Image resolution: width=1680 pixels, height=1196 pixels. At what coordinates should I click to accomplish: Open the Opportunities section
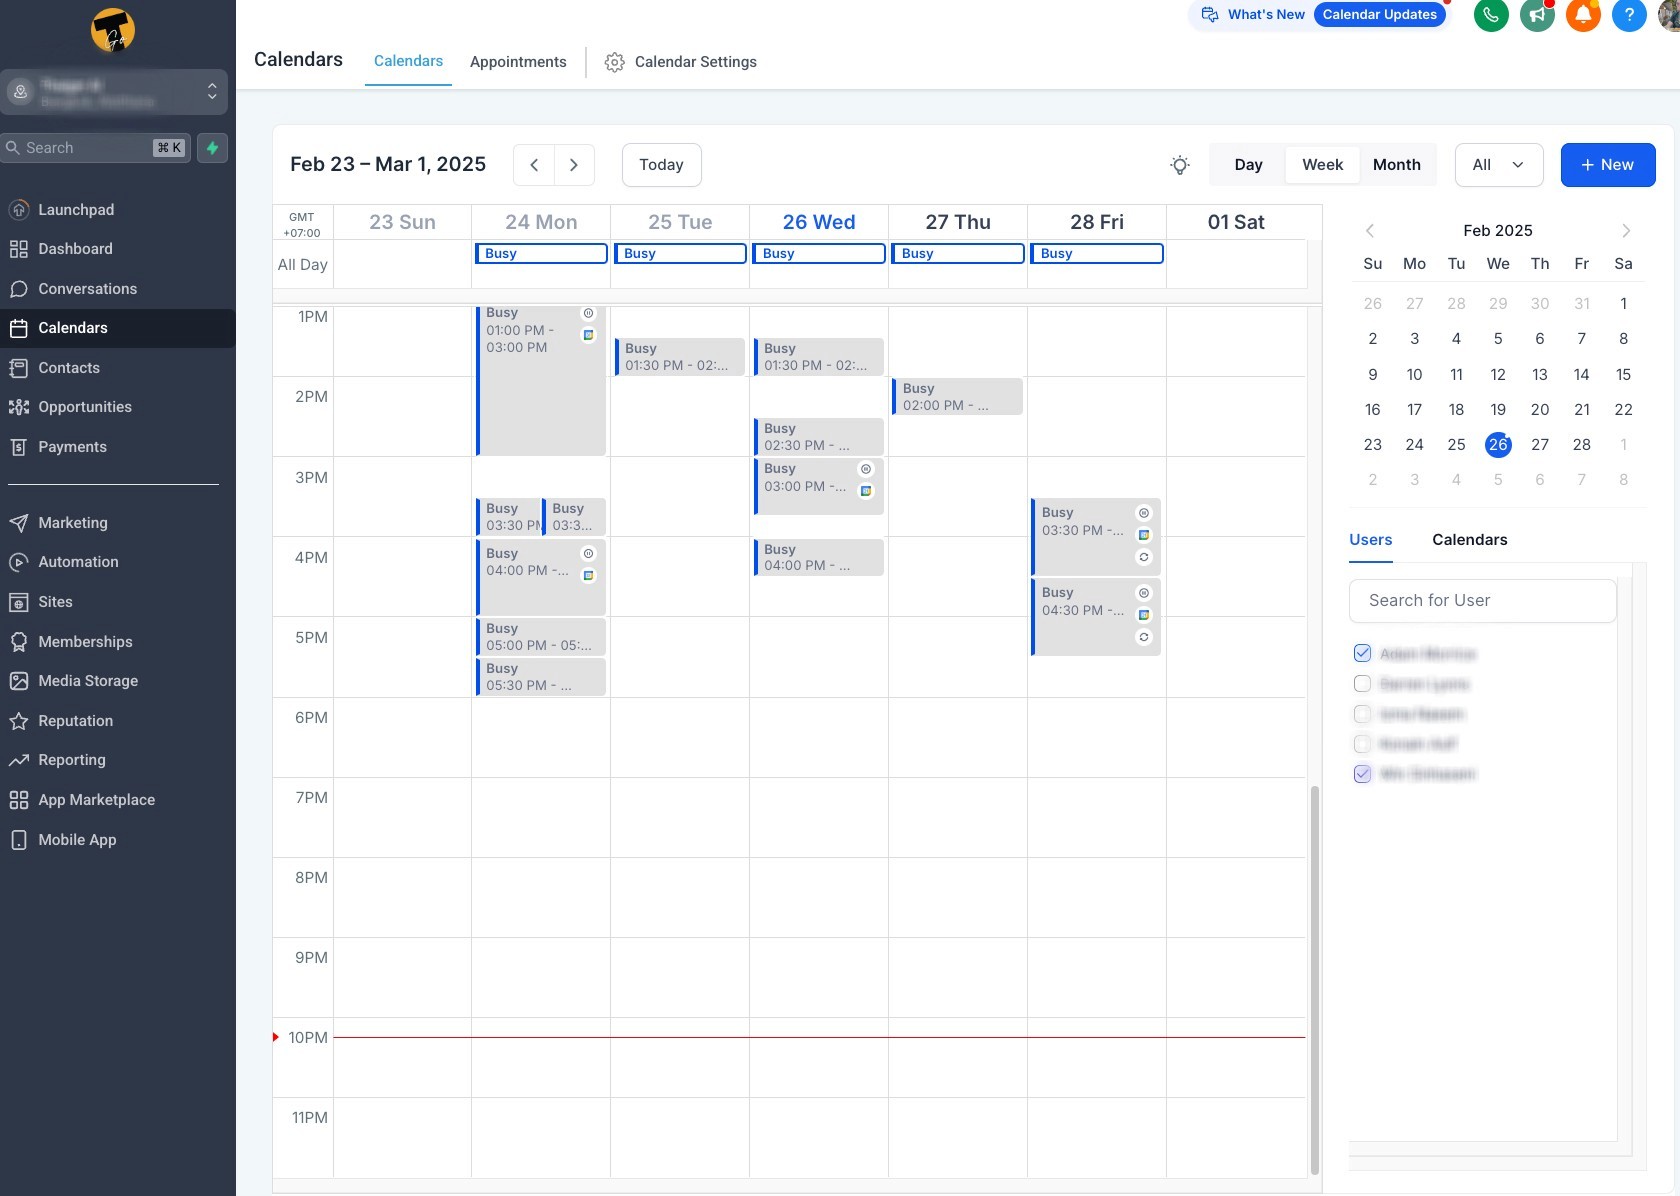coord(85,407)
